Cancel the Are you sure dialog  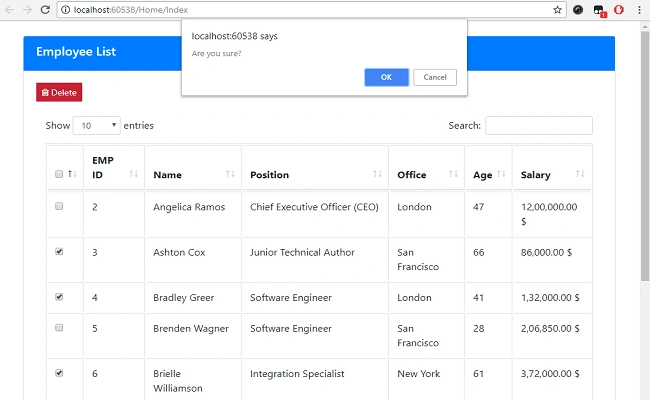435,77
